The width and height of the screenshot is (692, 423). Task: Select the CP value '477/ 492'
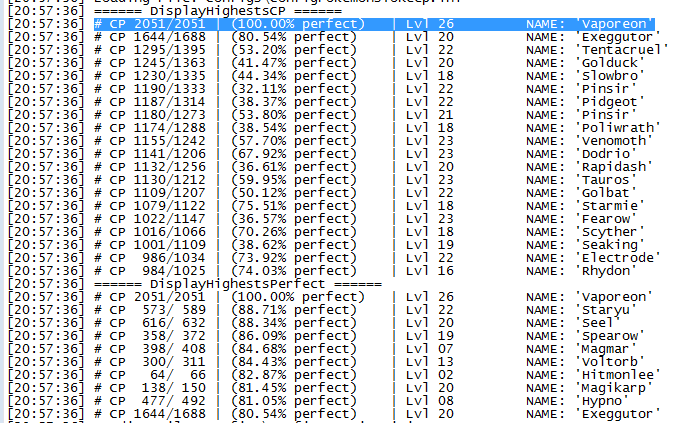[x=173, y=401]
